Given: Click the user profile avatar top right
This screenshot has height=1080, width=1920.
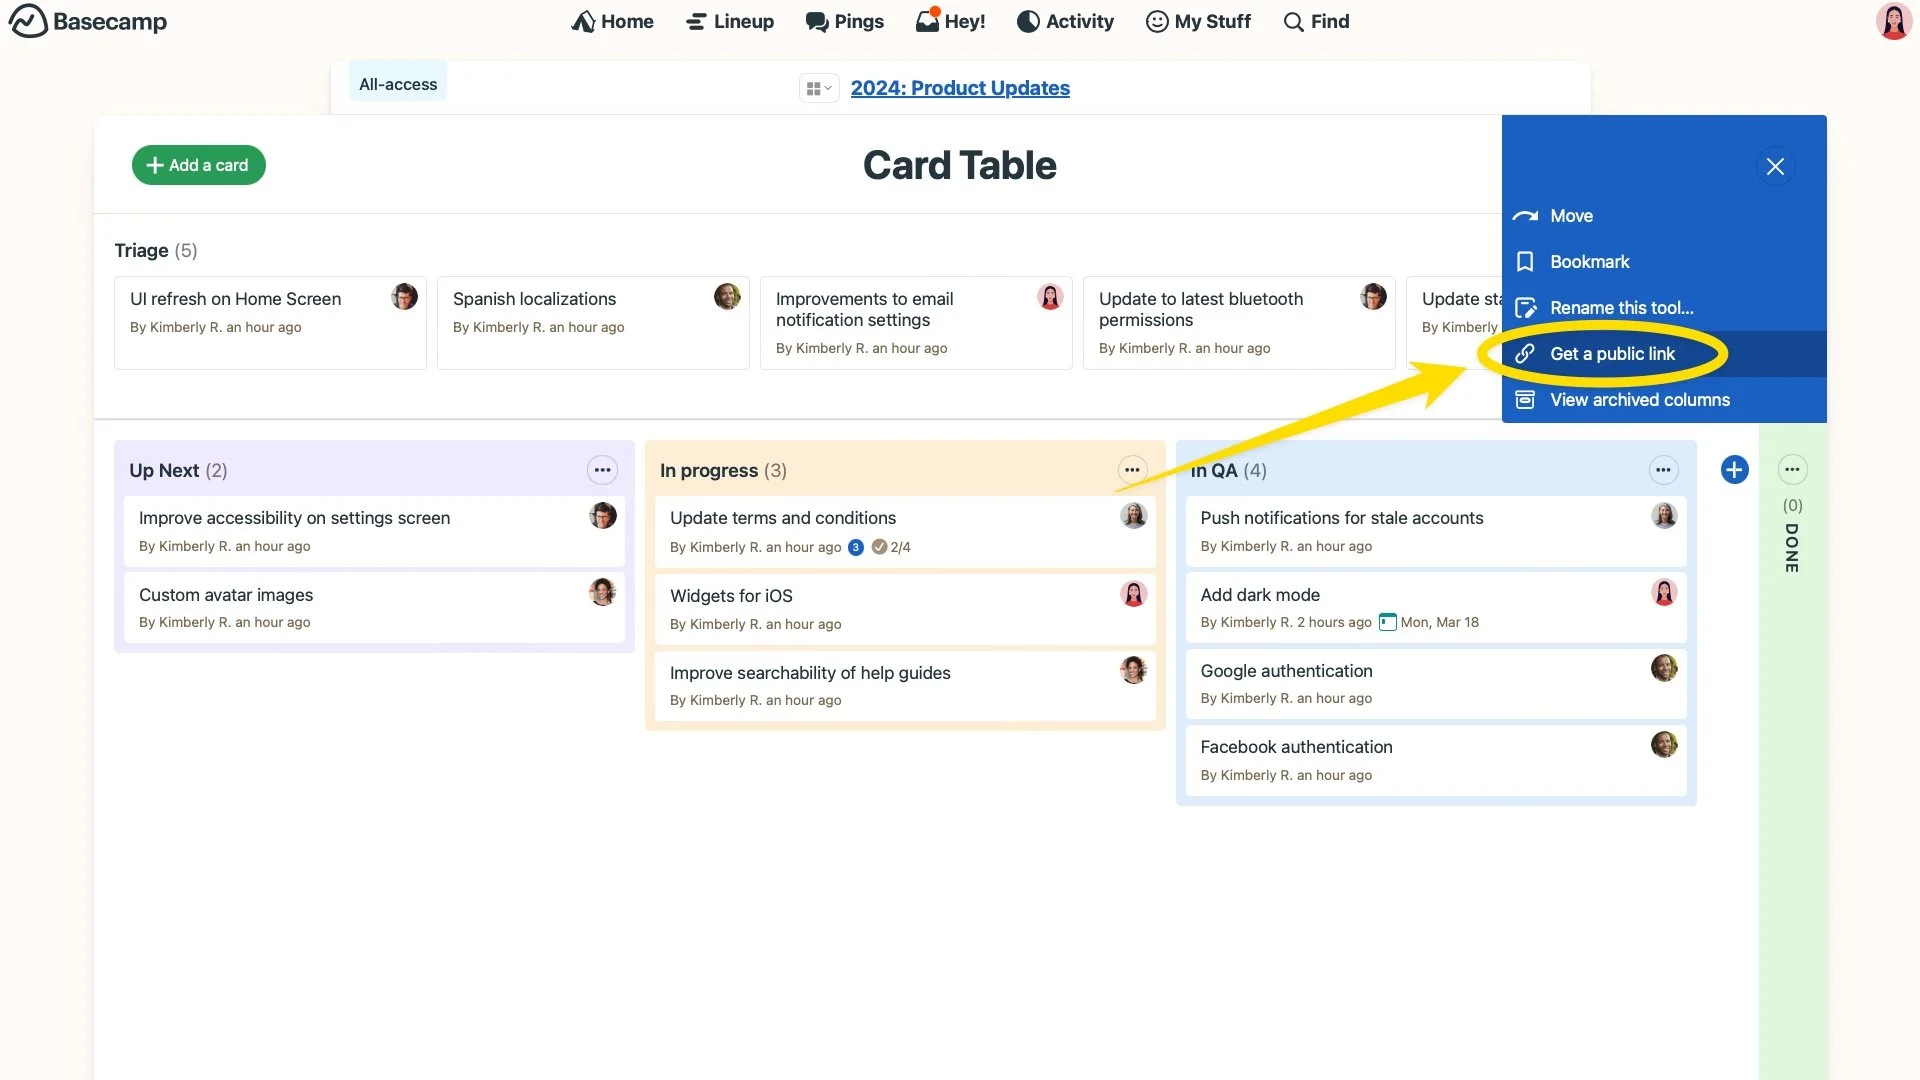Looking at the screenshot, I should 1893,22.
